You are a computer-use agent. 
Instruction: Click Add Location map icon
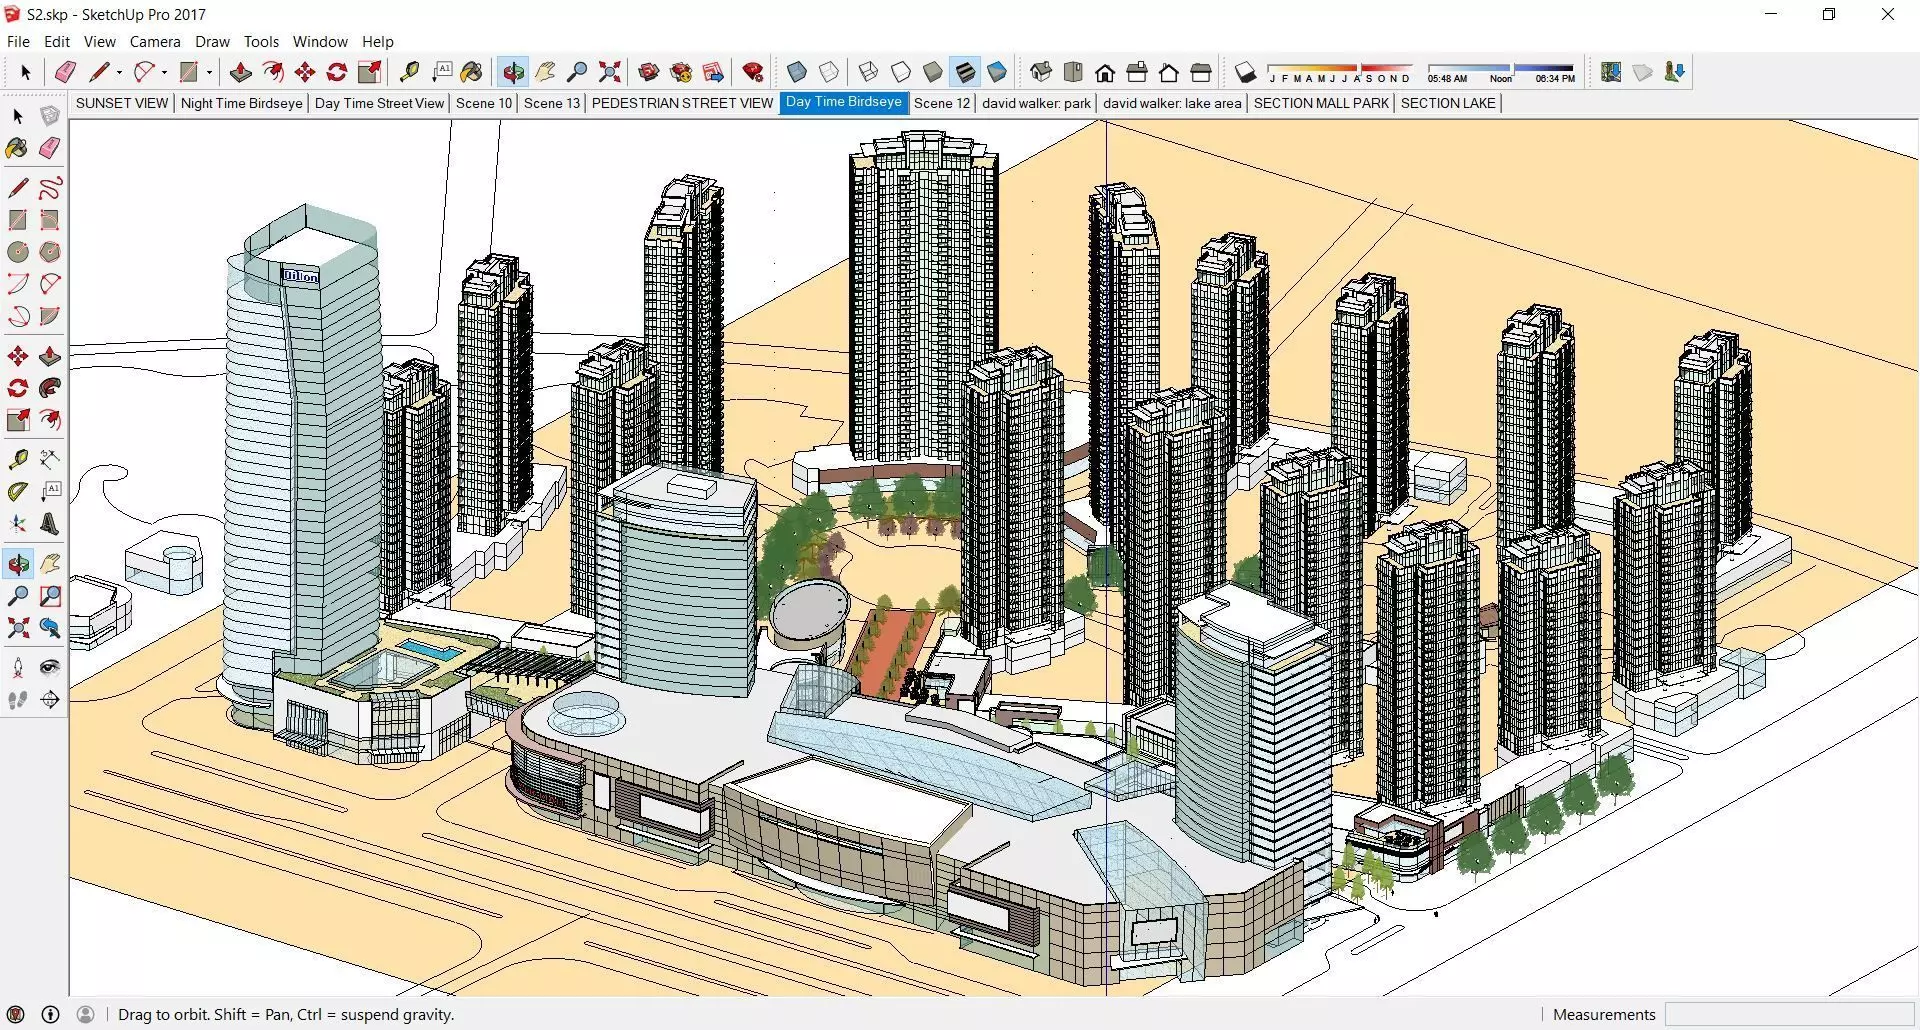point(1611,72)
